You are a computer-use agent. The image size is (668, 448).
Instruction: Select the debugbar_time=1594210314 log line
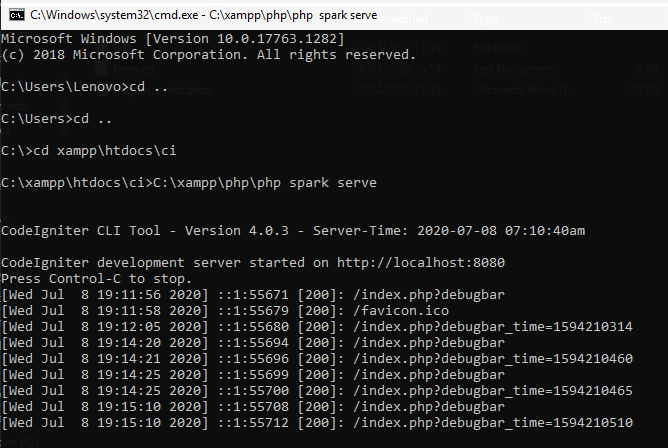[317, 327]
